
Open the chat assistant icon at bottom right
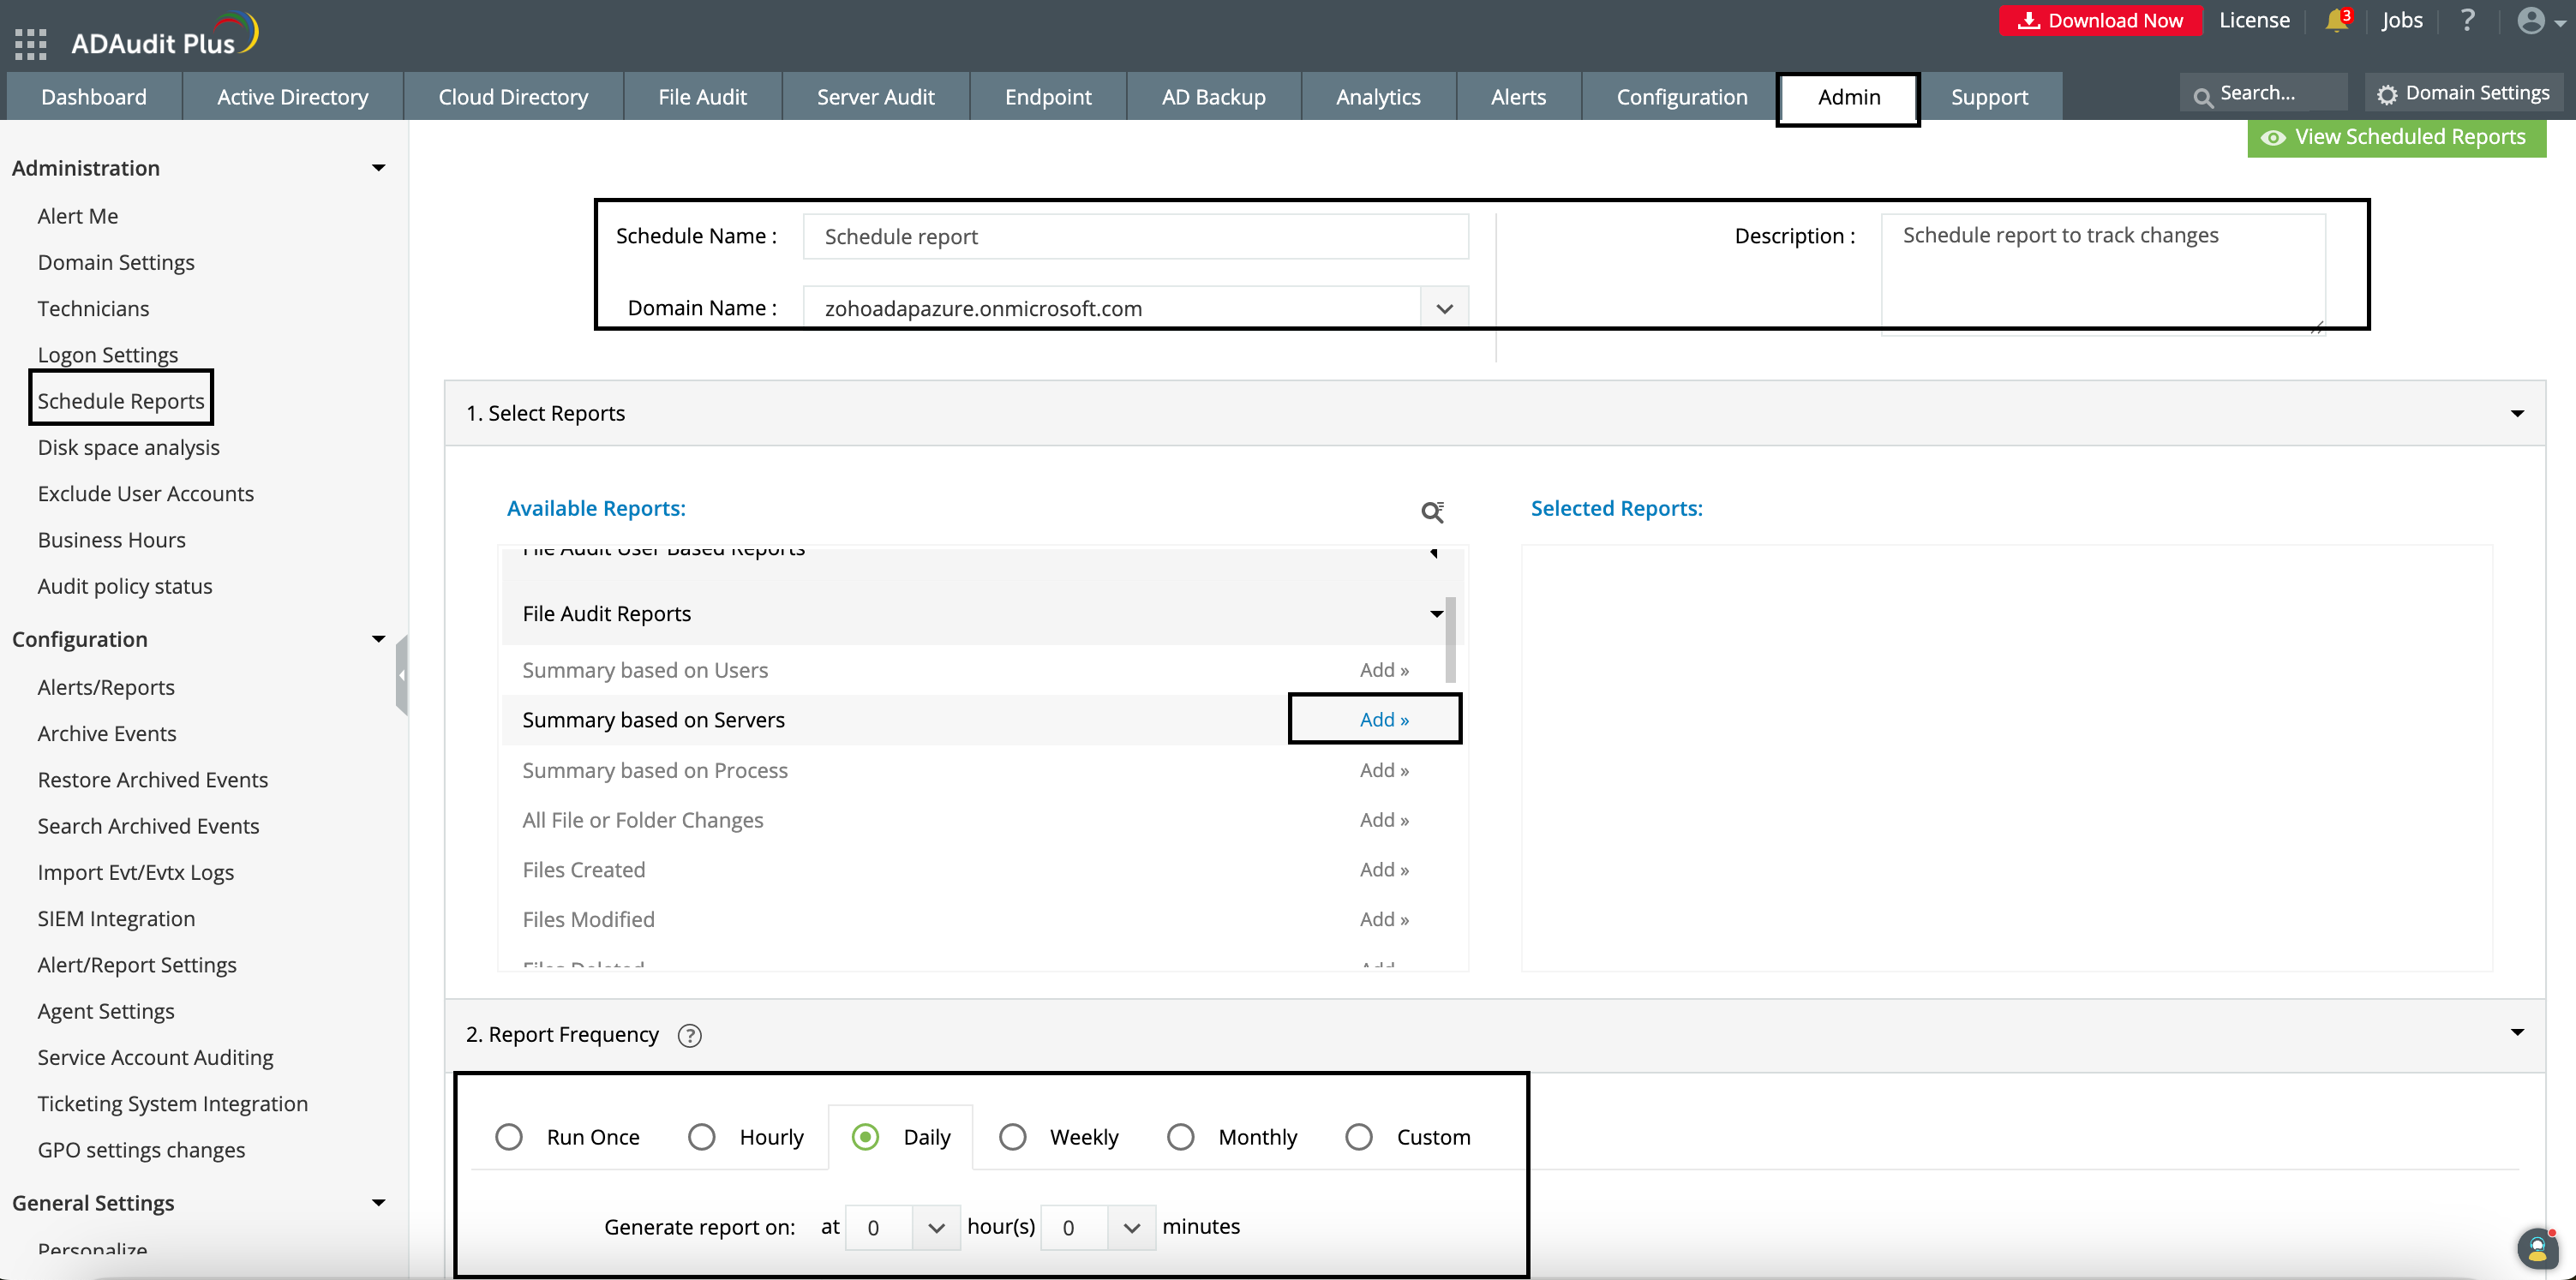click(x=2537, y=1247)
